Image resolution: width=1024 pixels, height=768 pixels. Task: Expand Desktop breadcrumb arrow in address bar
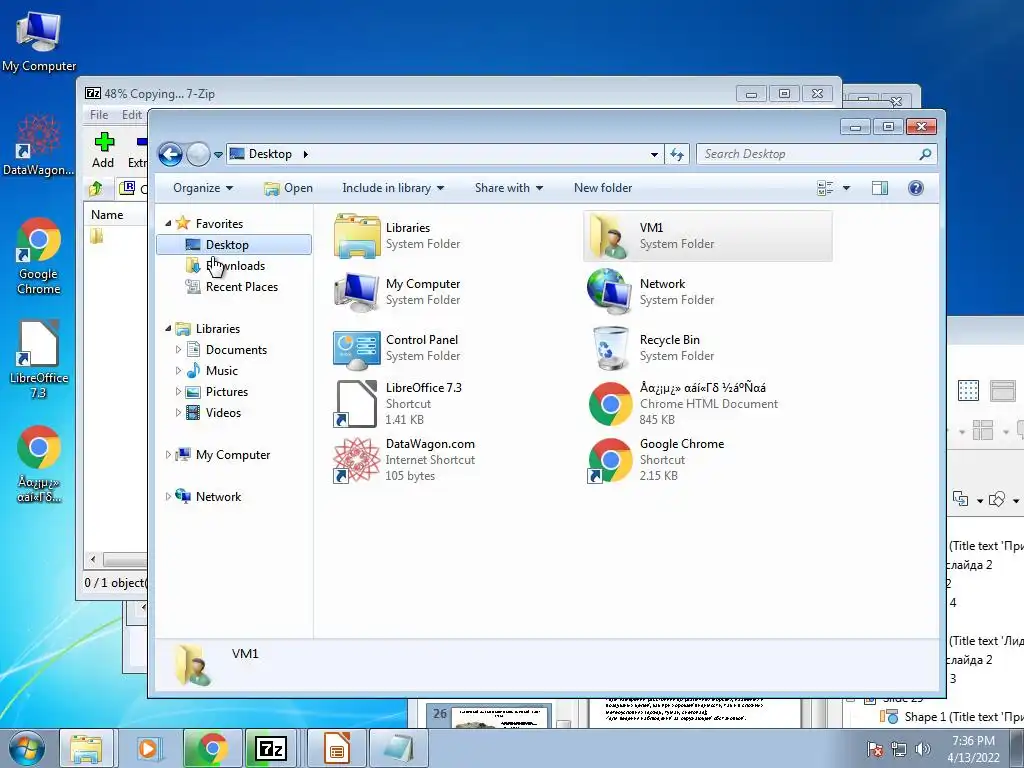(x=305, y=154)
